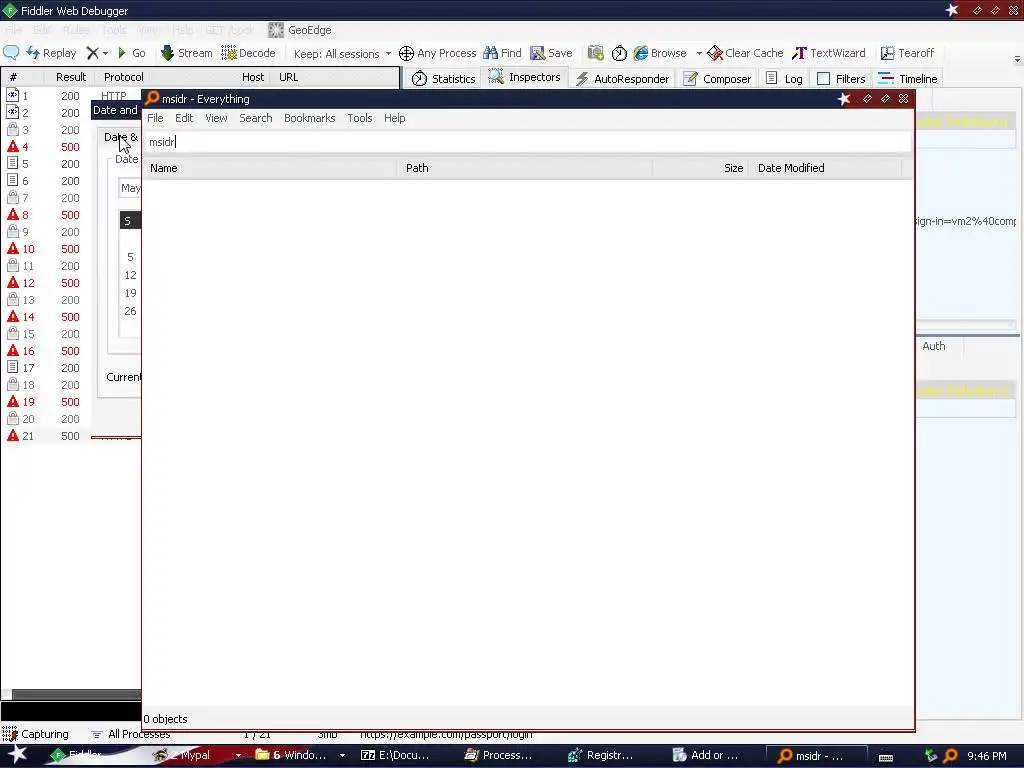This screenshot has width=1024, height=768.
Task: Open TextWizard from the toolbar
Action: click(x=829, y=53)
